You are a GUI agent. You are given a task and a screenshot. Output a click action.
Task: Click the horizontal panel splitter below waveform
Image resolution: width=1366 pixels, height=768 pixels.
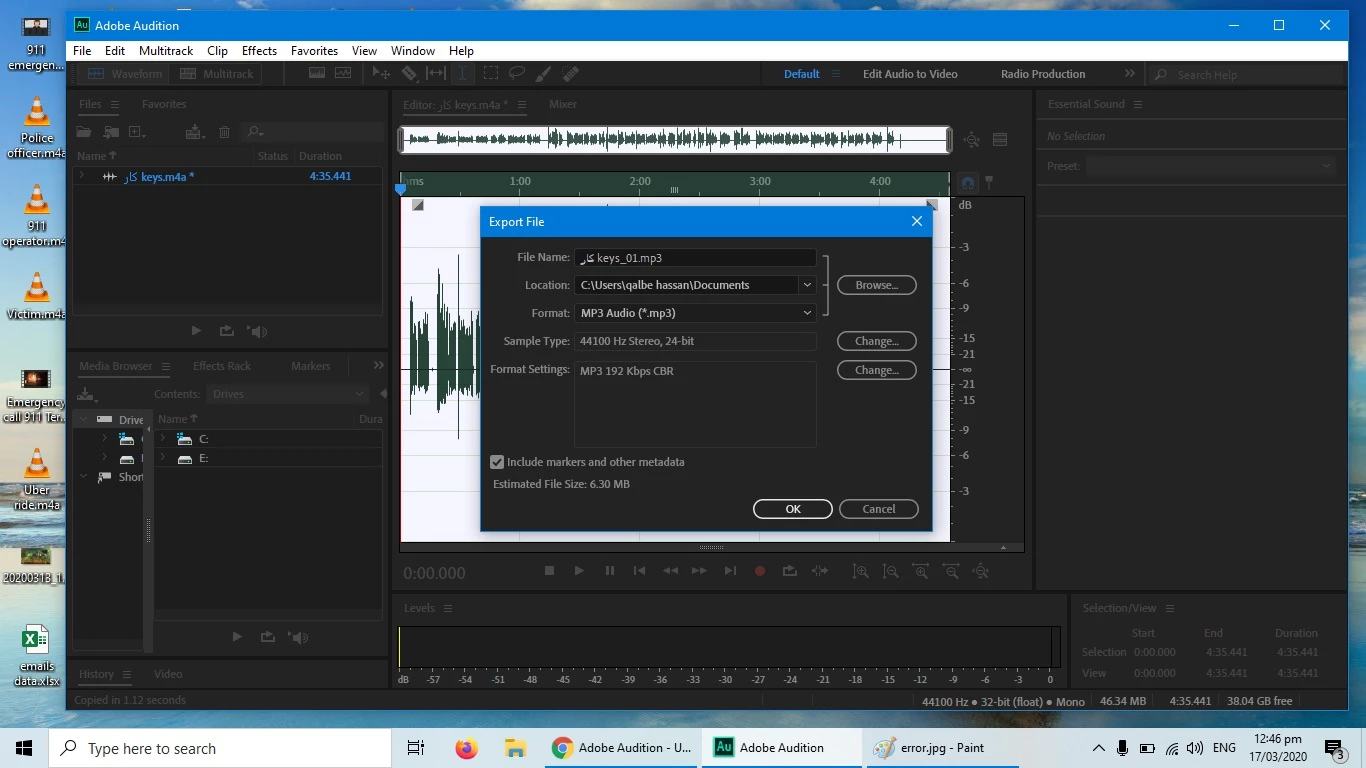pyautogui.click(x=711, y=547)
